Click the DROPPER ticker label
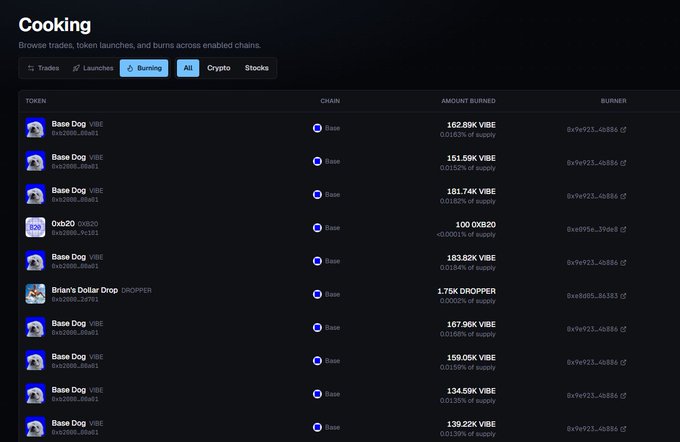The image size is (680, 442). coord(137,290)
